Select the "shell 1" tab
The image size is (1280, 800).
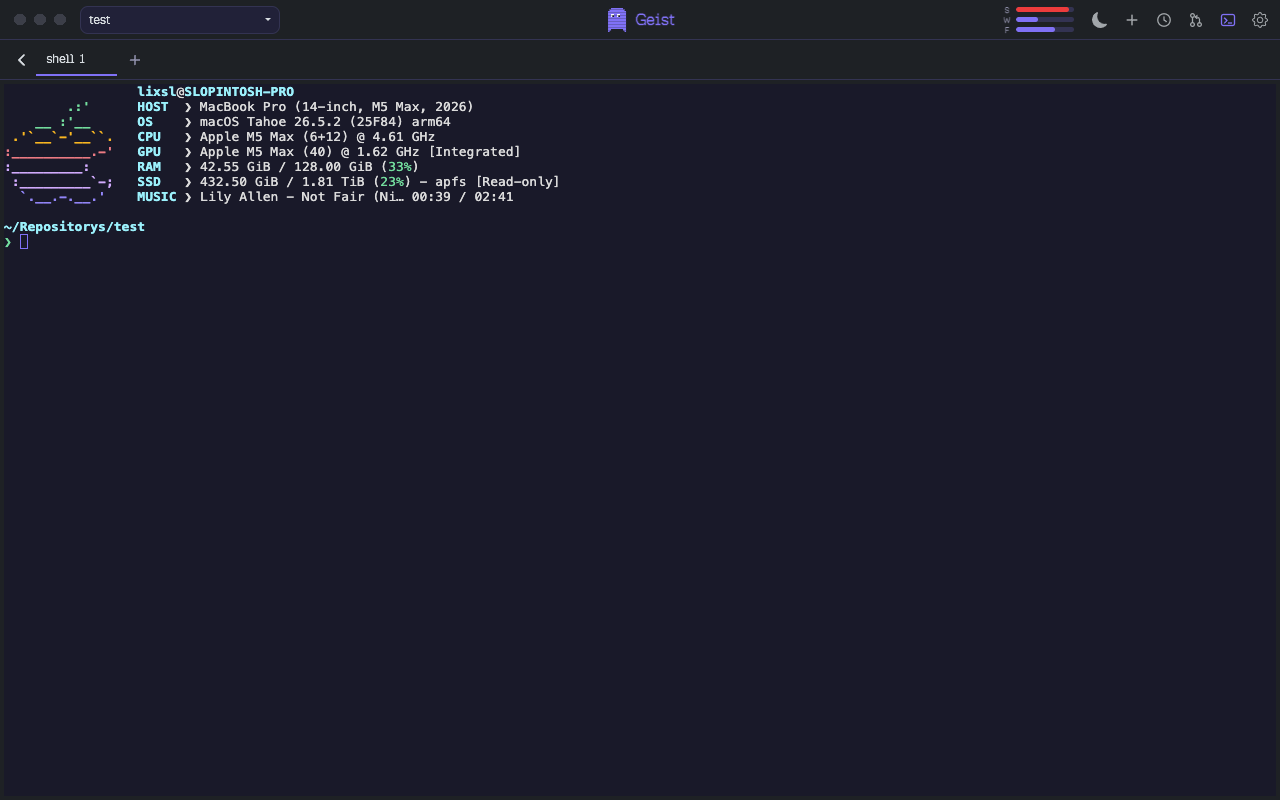[76, 60]
